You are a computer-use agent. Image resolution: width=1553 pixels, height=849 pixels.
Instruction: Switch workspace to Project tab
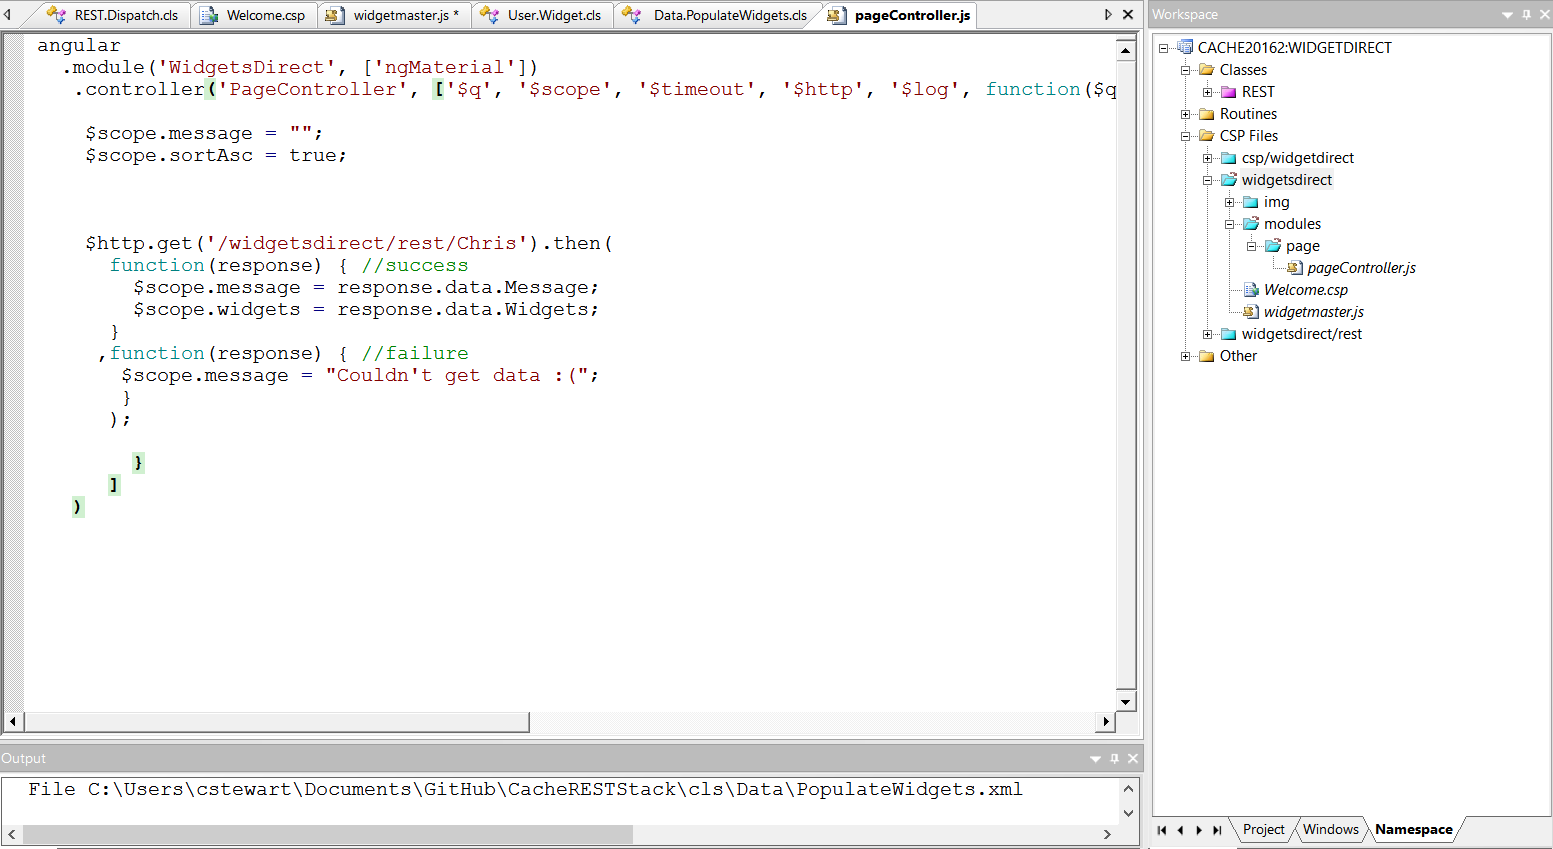click(1263, 830)
